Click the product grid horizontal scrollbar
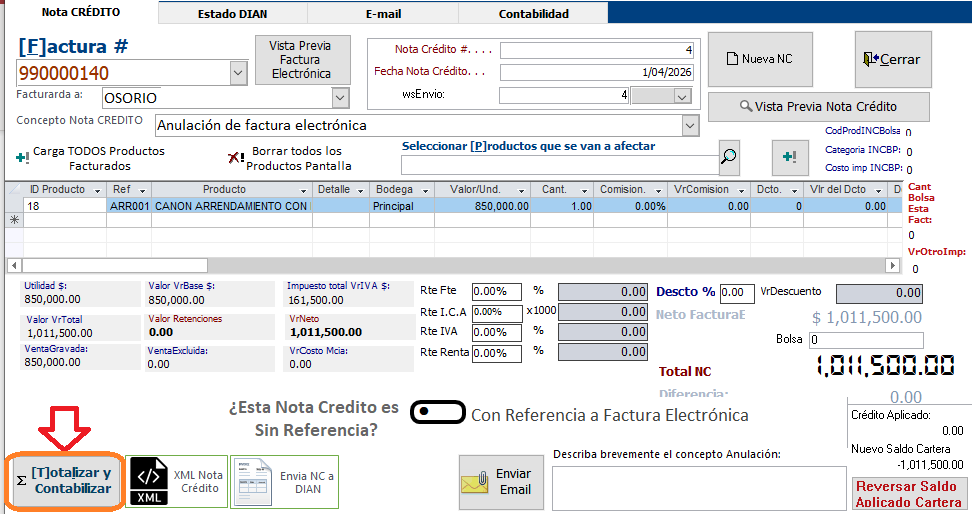This screenshot has width=972, height=517. point(450,265)
